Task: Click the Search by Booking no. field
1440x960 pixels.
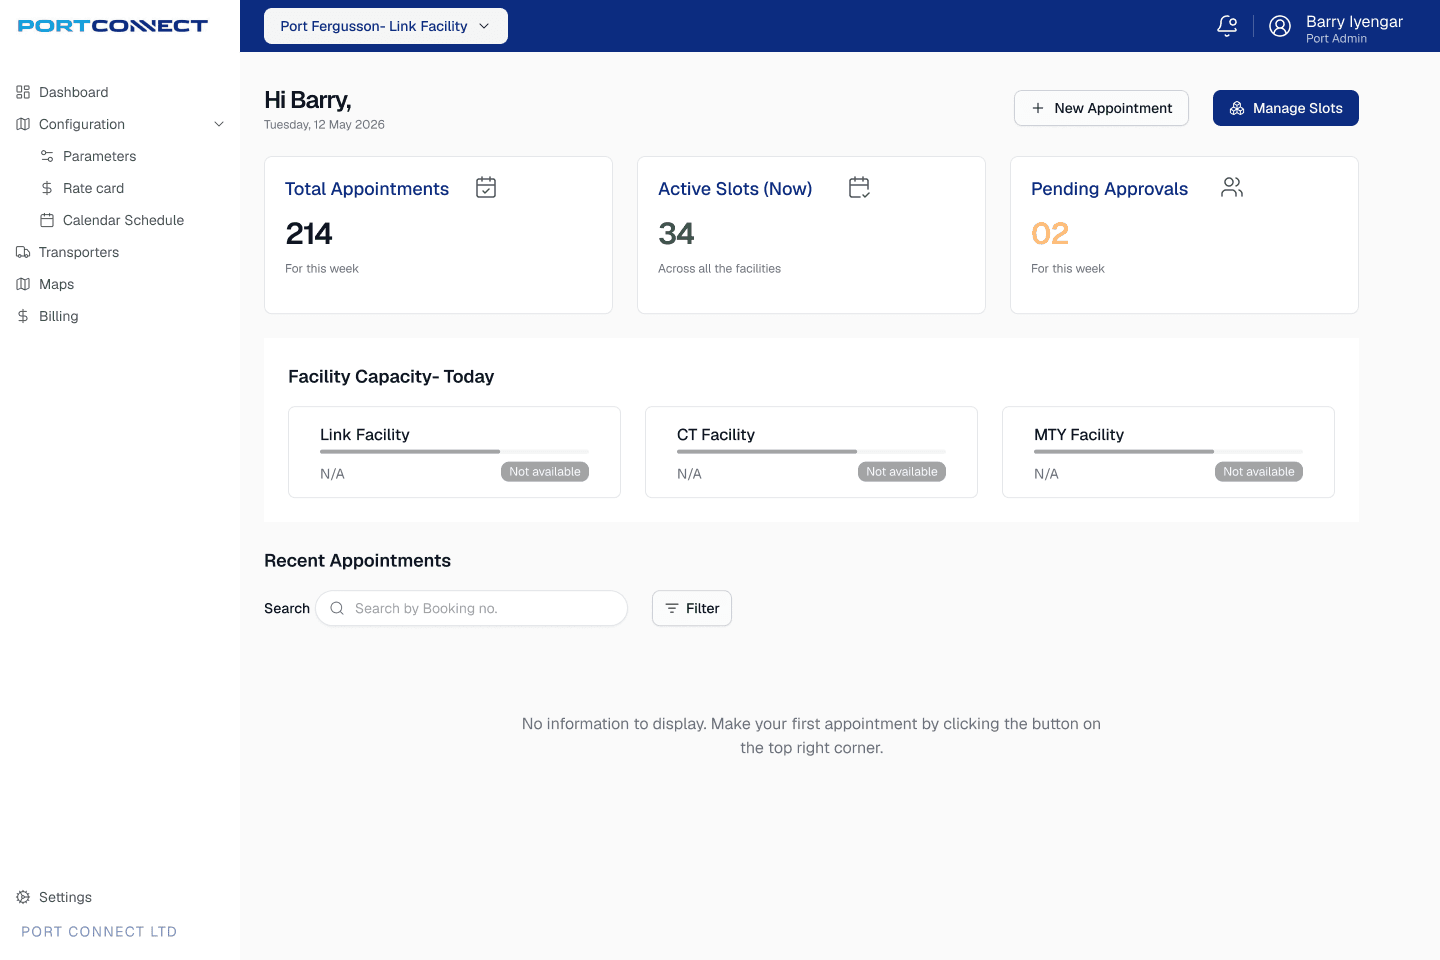Action: coord(472,608)
